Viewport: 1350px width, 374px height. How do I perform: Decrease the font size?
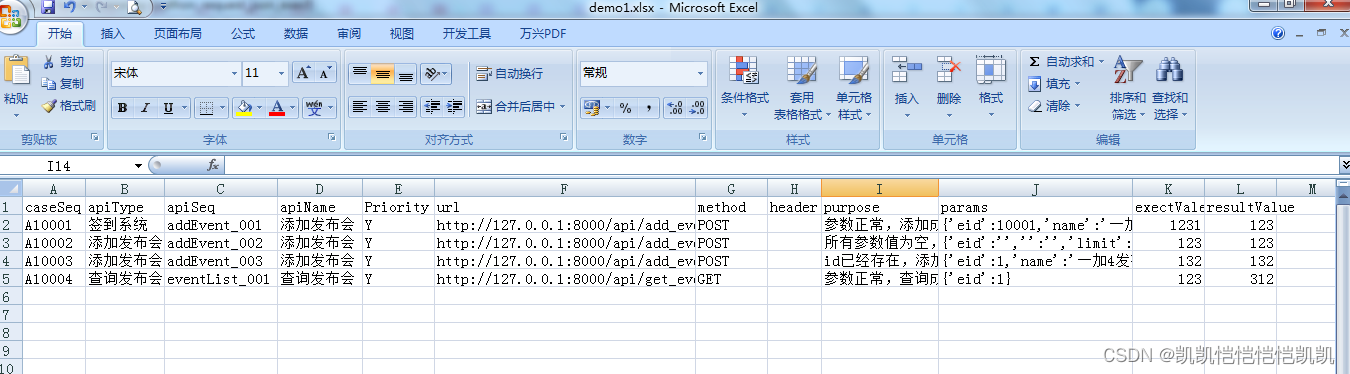coord(326,73)
